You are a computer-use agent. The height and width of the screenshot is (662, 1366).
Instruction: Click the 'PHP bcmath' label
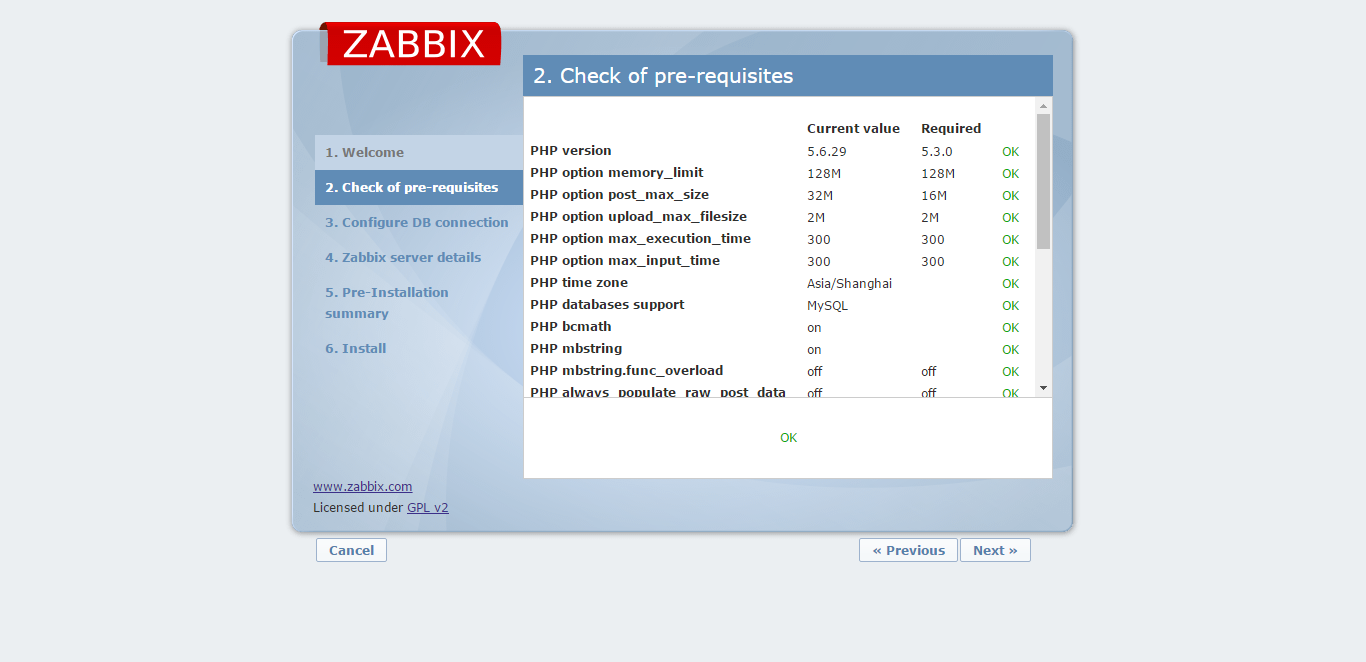pos(571,326)
